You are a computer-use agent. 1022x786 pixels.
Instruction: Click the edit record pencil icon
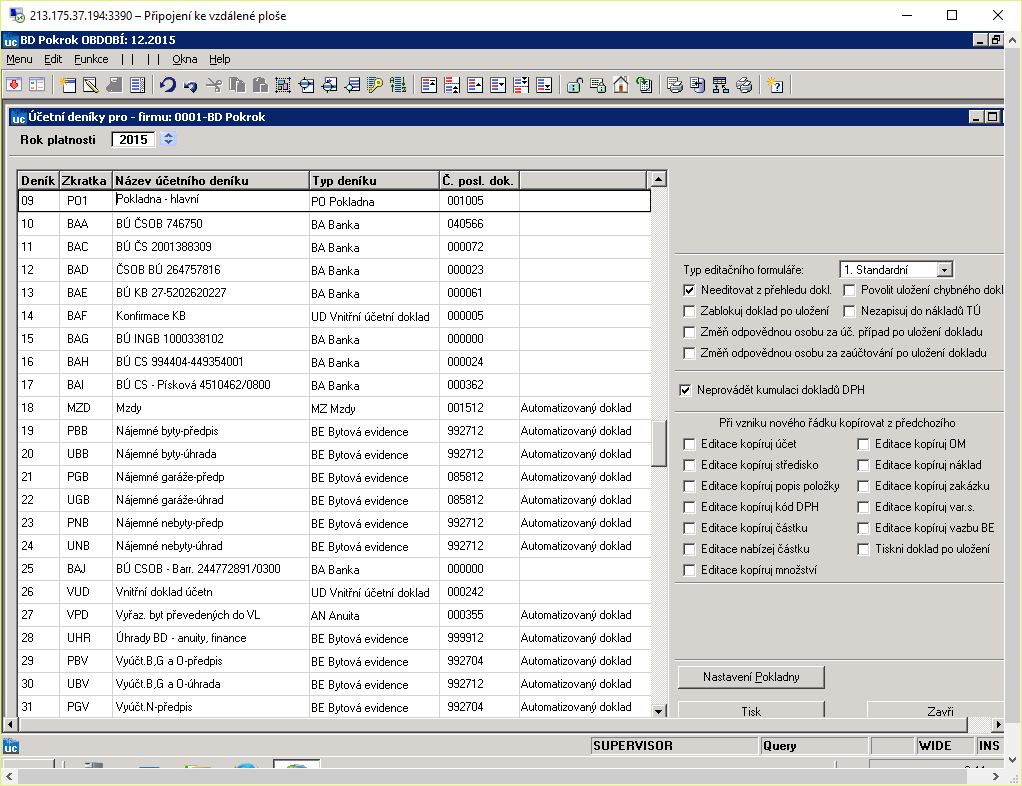[91, 85]
